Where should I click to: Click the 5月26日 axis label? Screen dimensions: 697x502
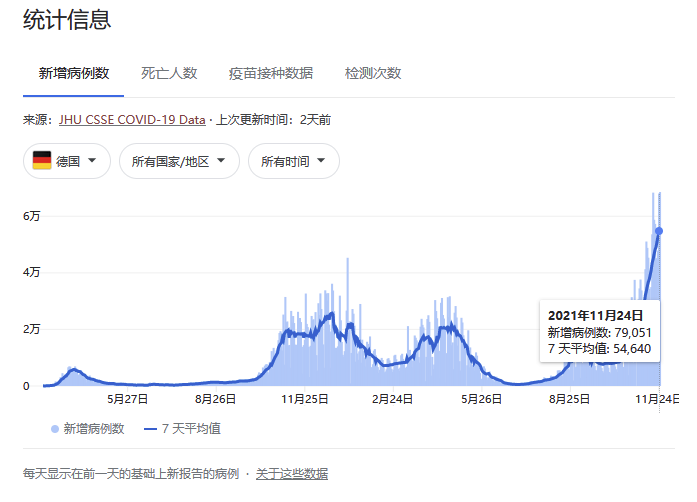tap(481, 399)
